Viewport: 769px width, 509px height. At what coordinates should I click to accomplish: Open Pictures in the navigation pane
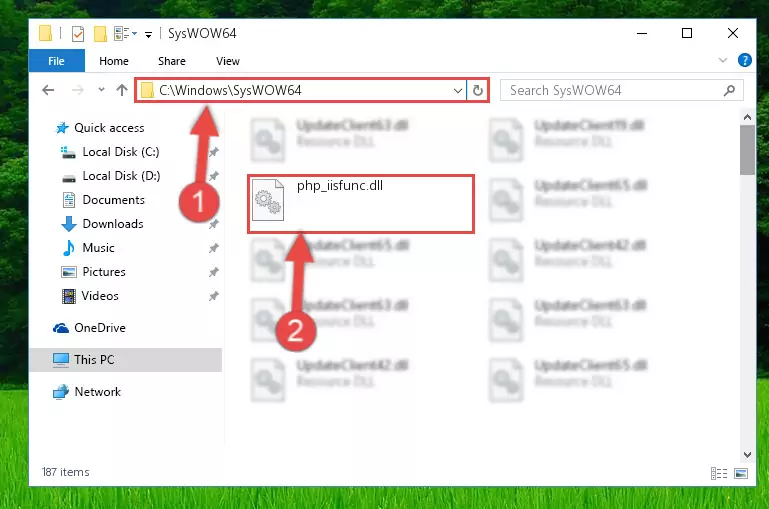click(104, 272)
